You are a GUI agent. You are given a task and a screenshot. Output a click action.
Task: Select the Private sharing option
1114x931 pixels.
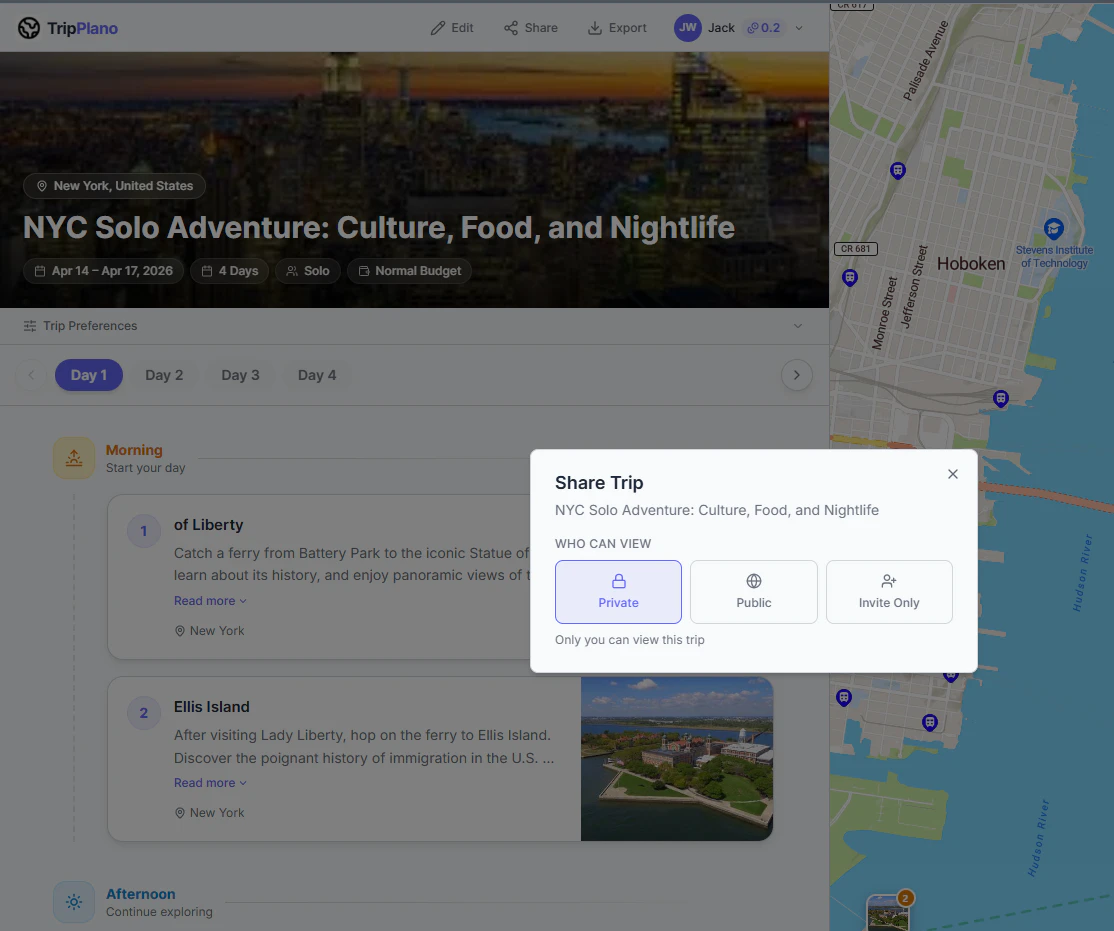[618, 591]
